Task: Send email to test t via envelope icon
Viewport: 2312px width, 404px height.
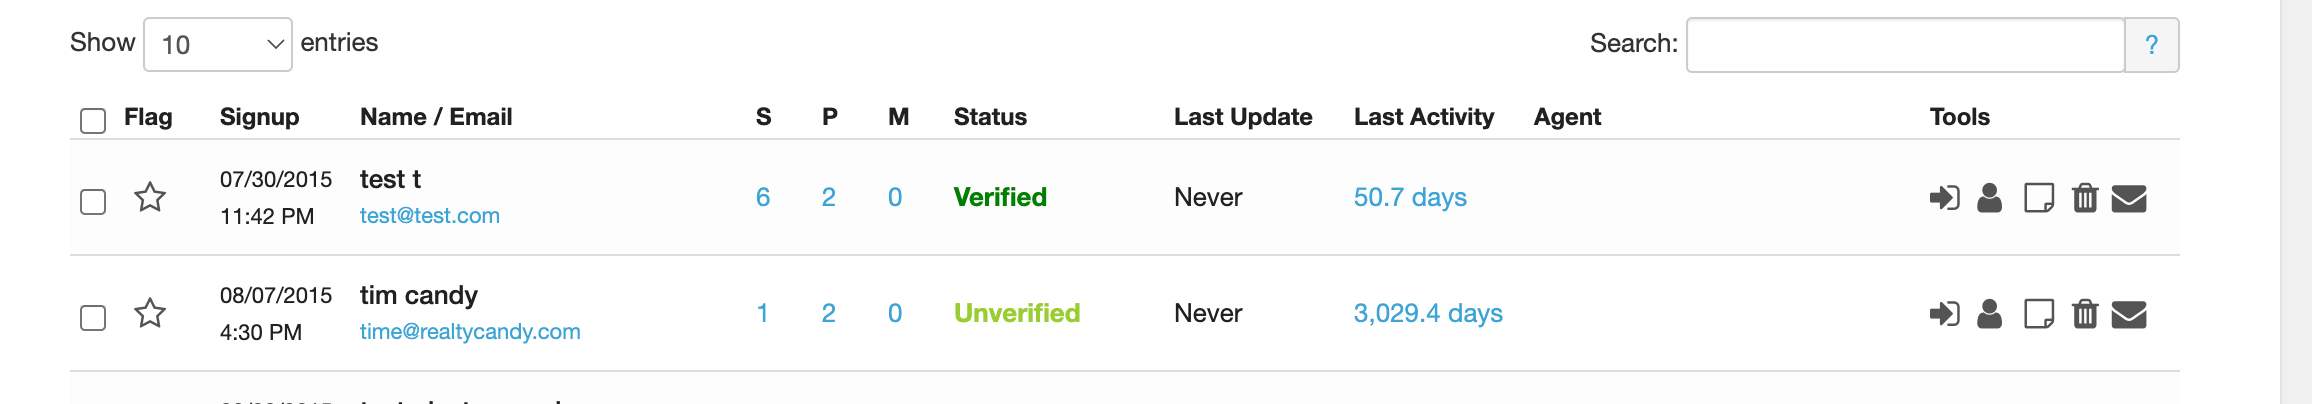Action: (2129, 198)
